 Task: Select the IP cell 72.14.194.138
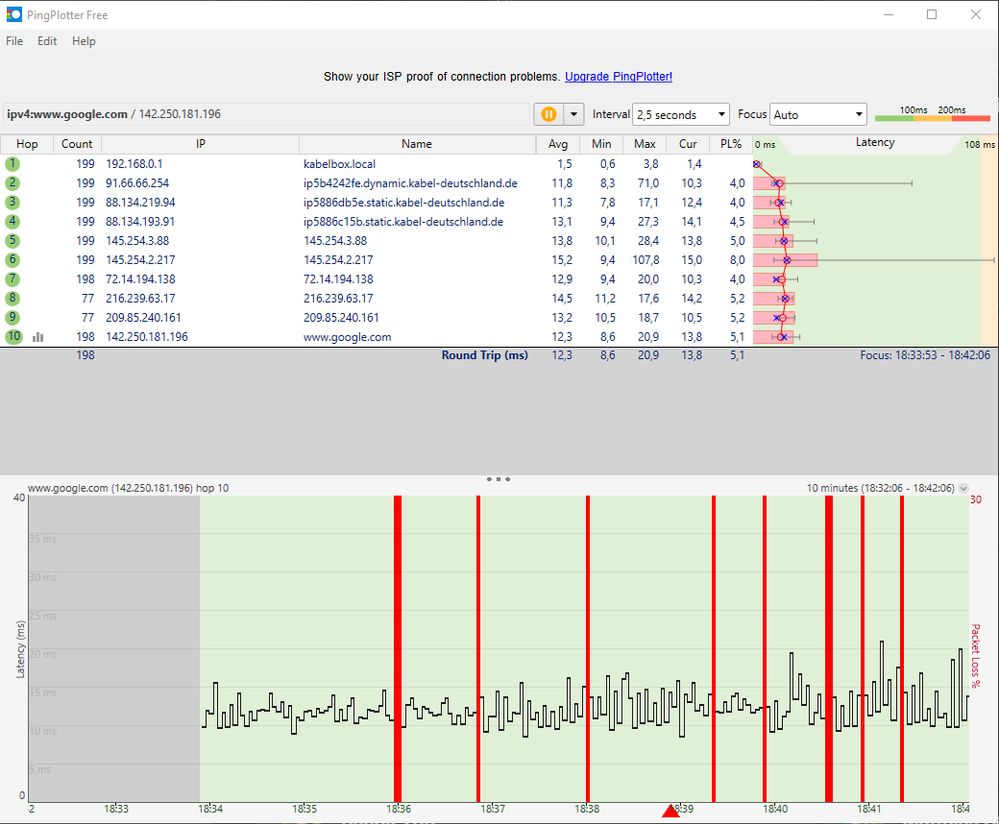pyautogui.click(x=141, y=278)
